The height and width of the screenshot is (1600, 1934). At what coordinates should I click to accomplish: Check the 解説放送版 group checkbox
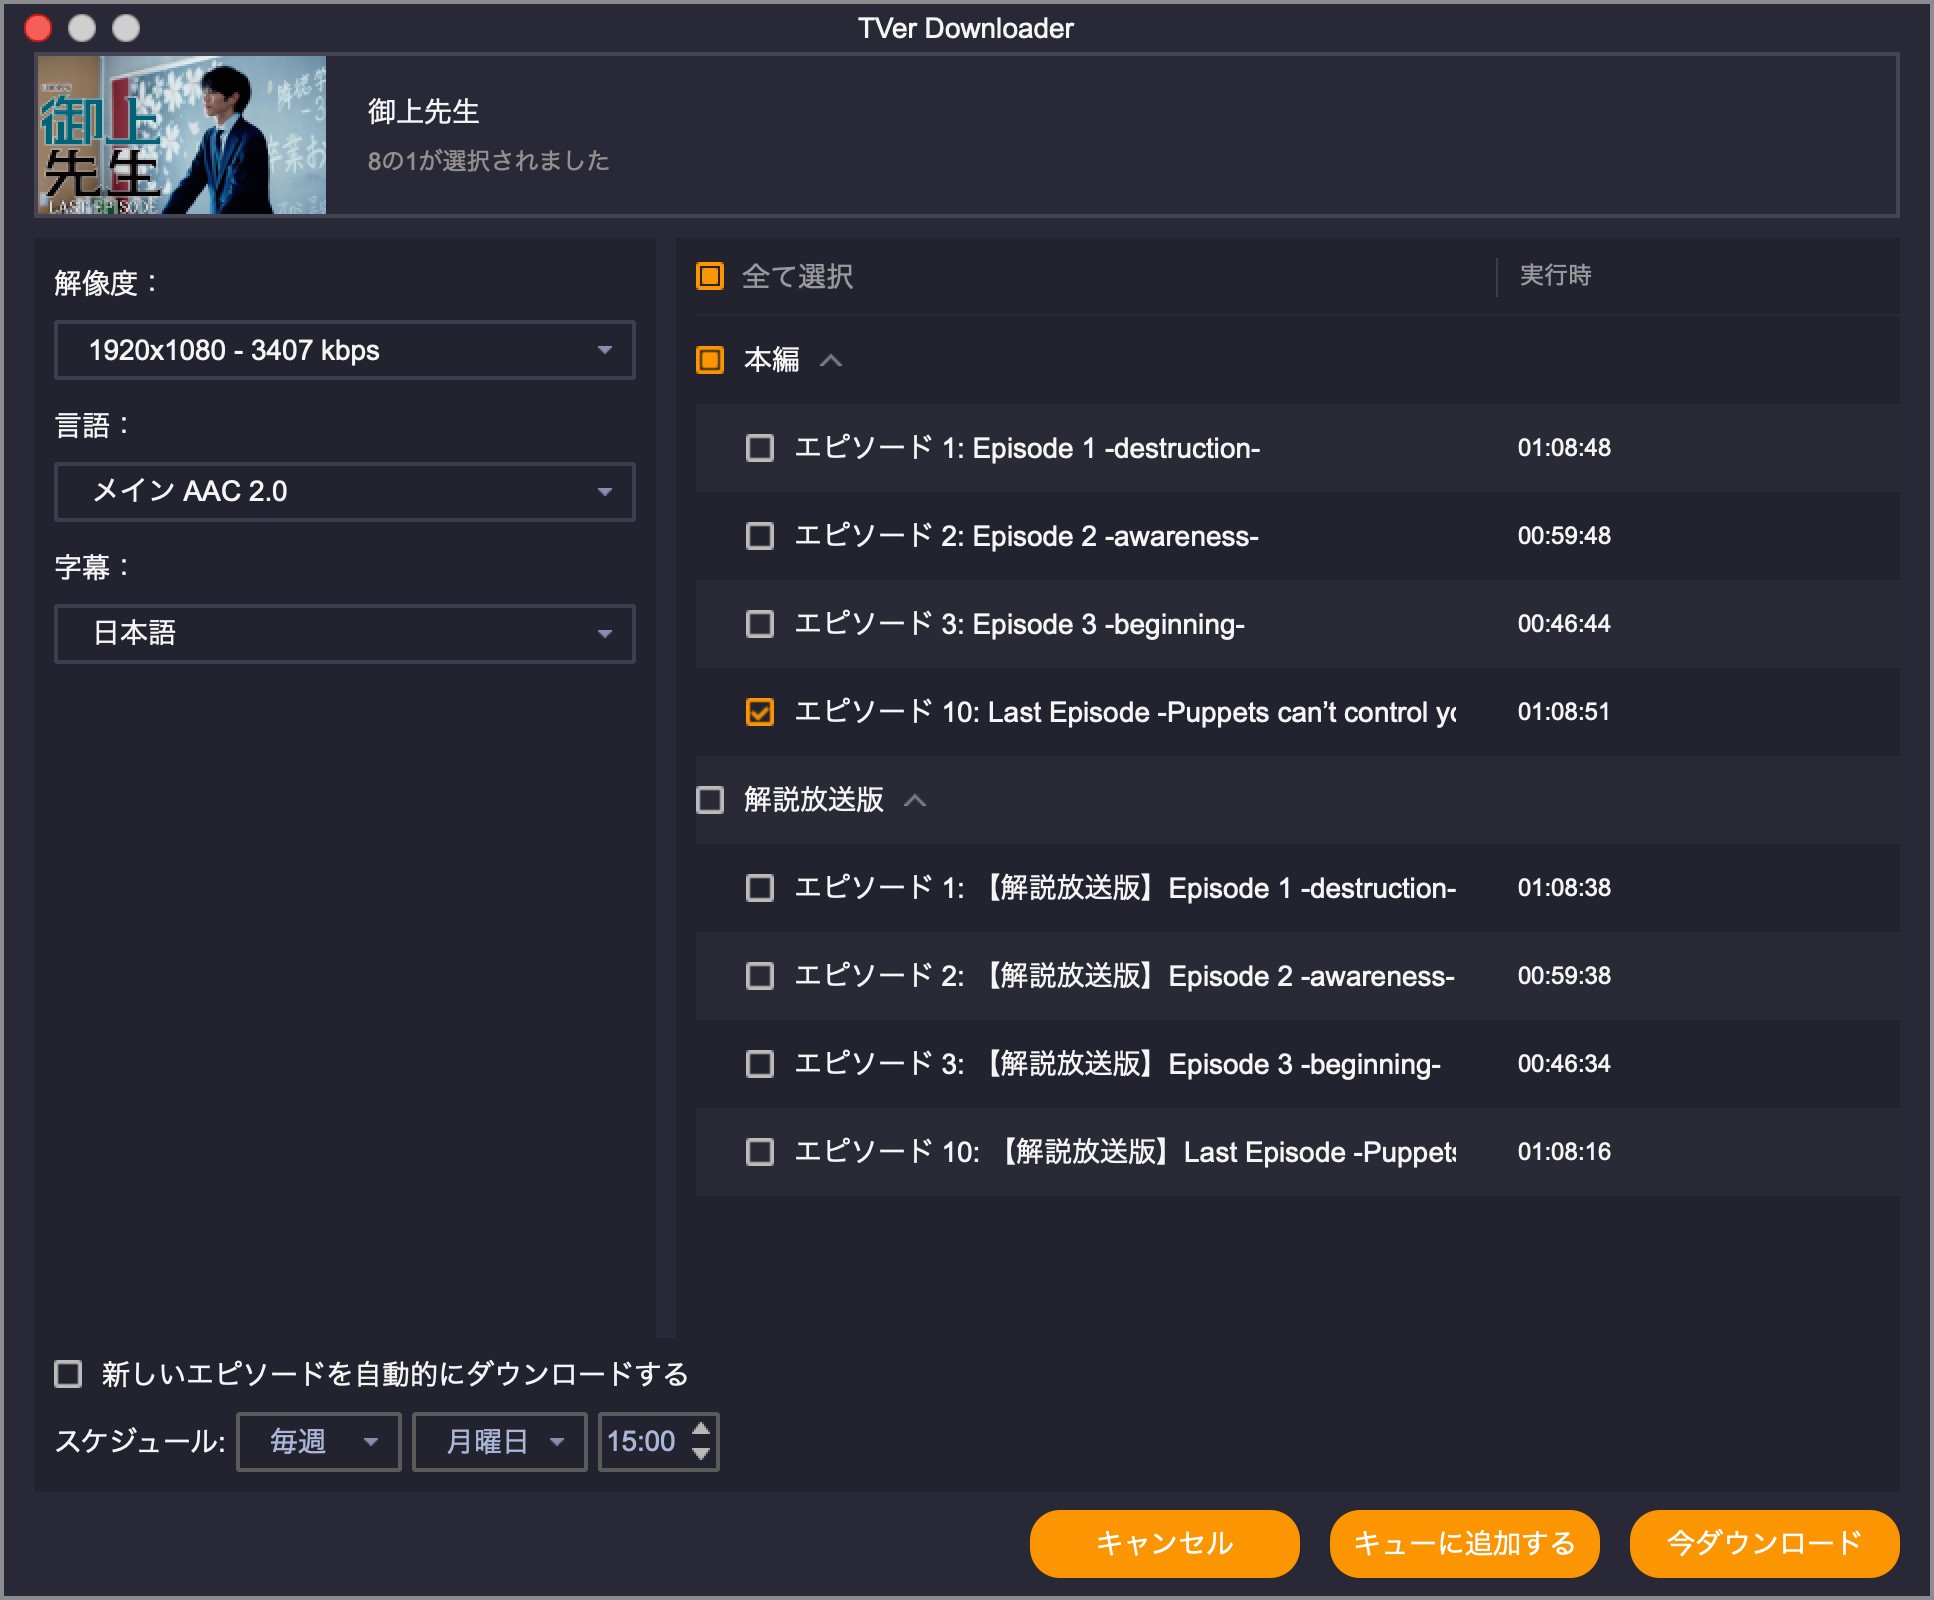coord(711,801)
